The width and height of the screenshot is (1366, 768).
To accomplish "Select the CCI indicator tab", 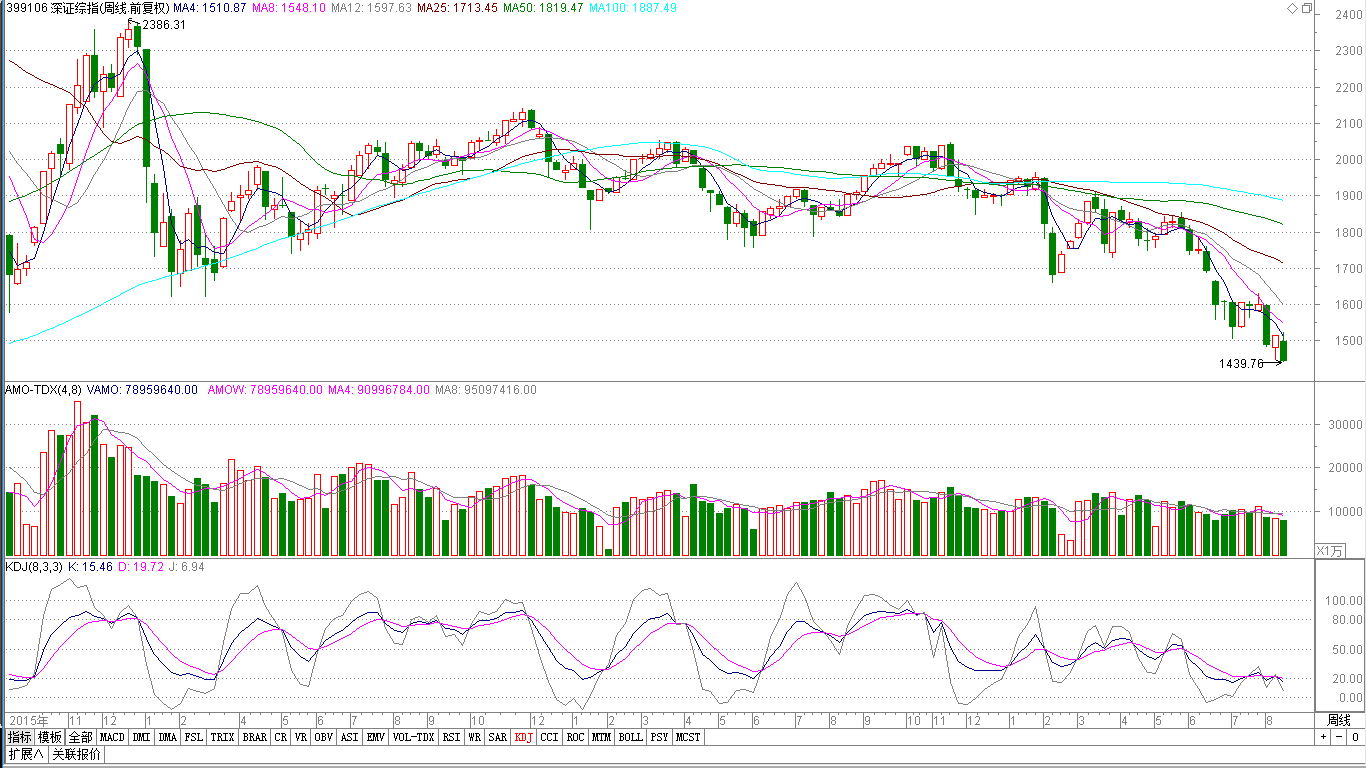I will coord(549,737).
